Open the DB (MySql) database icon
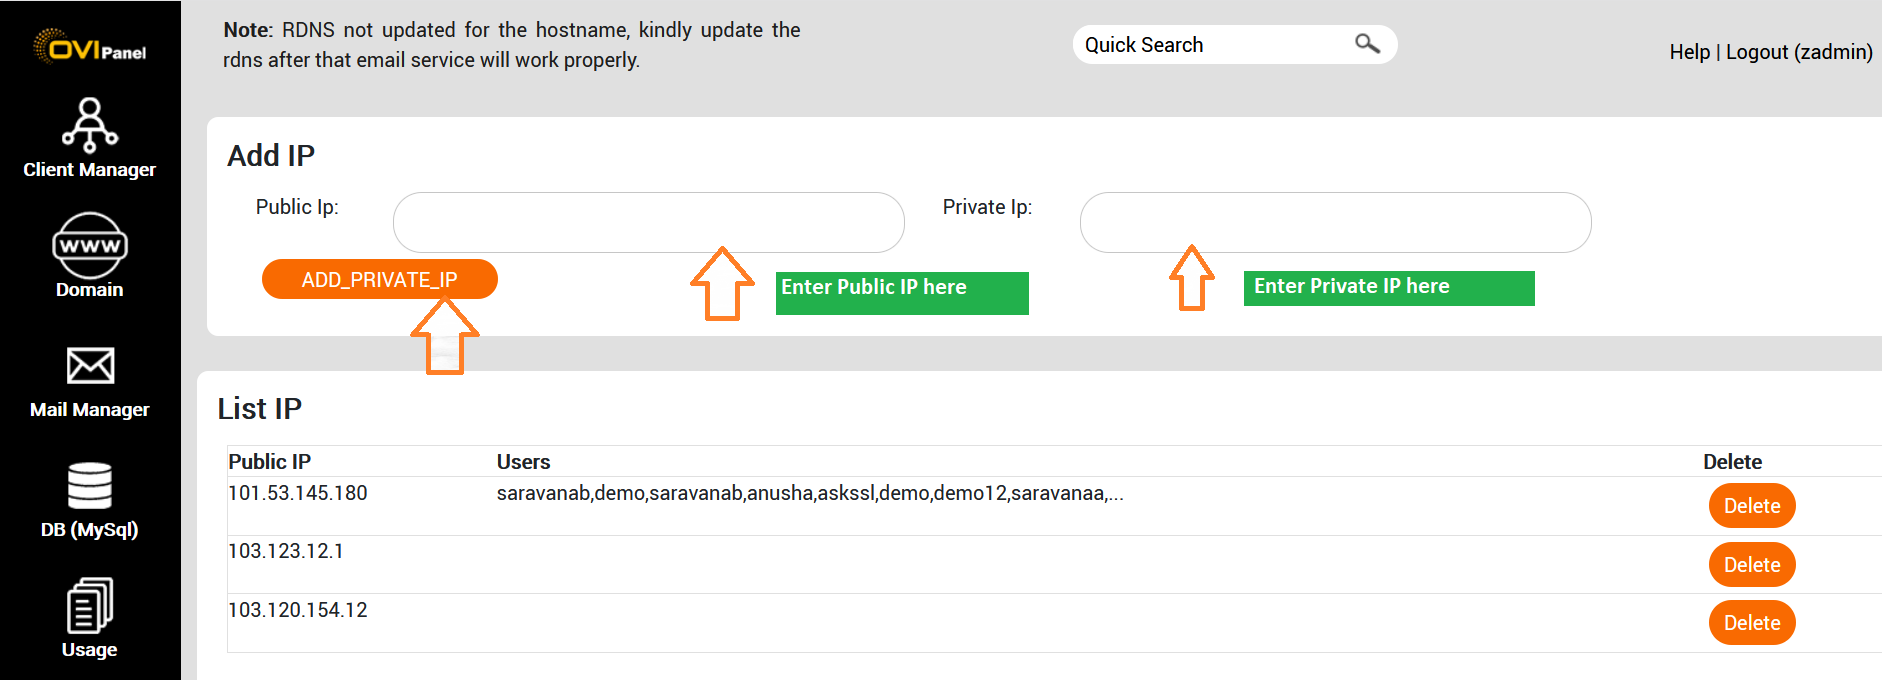 [x=90, y=486]
